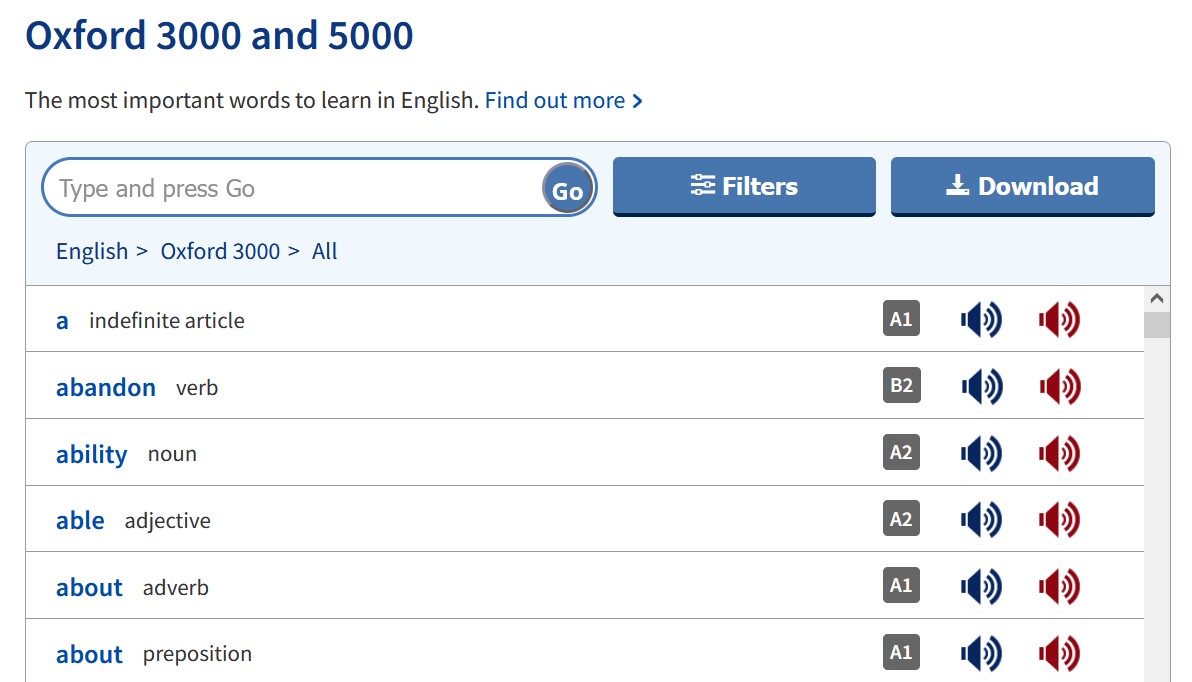
Task: Select 'English' in the breadcrumb
Action: (x=92, y=251)
